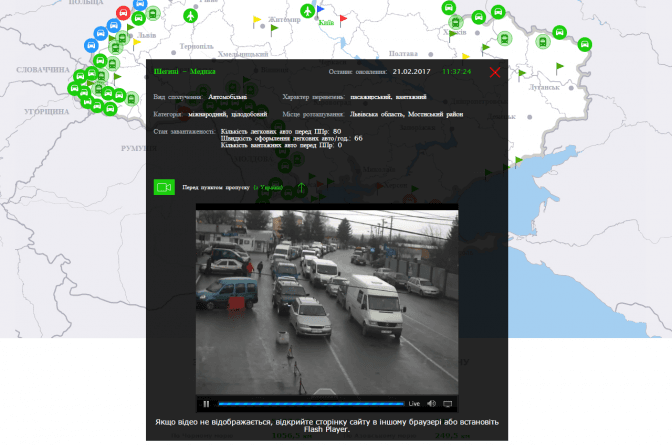The width and height of the screenshot is (672, 445).
Task: Click the green video camera icon
Action: pyautogui.click(x=164, y=187)
